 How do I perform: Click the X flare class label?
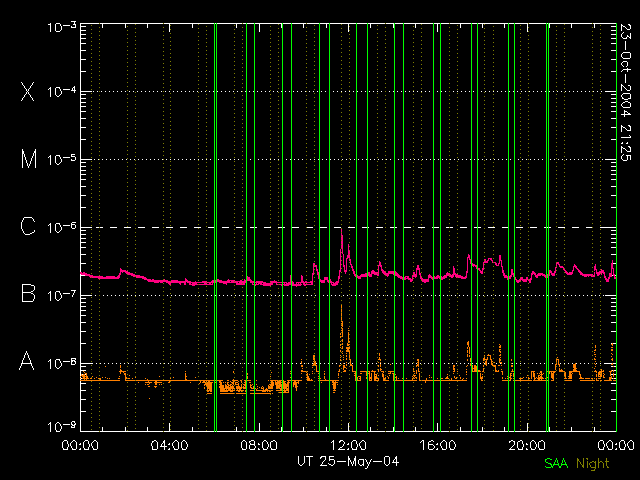click(x=28, y=91)
